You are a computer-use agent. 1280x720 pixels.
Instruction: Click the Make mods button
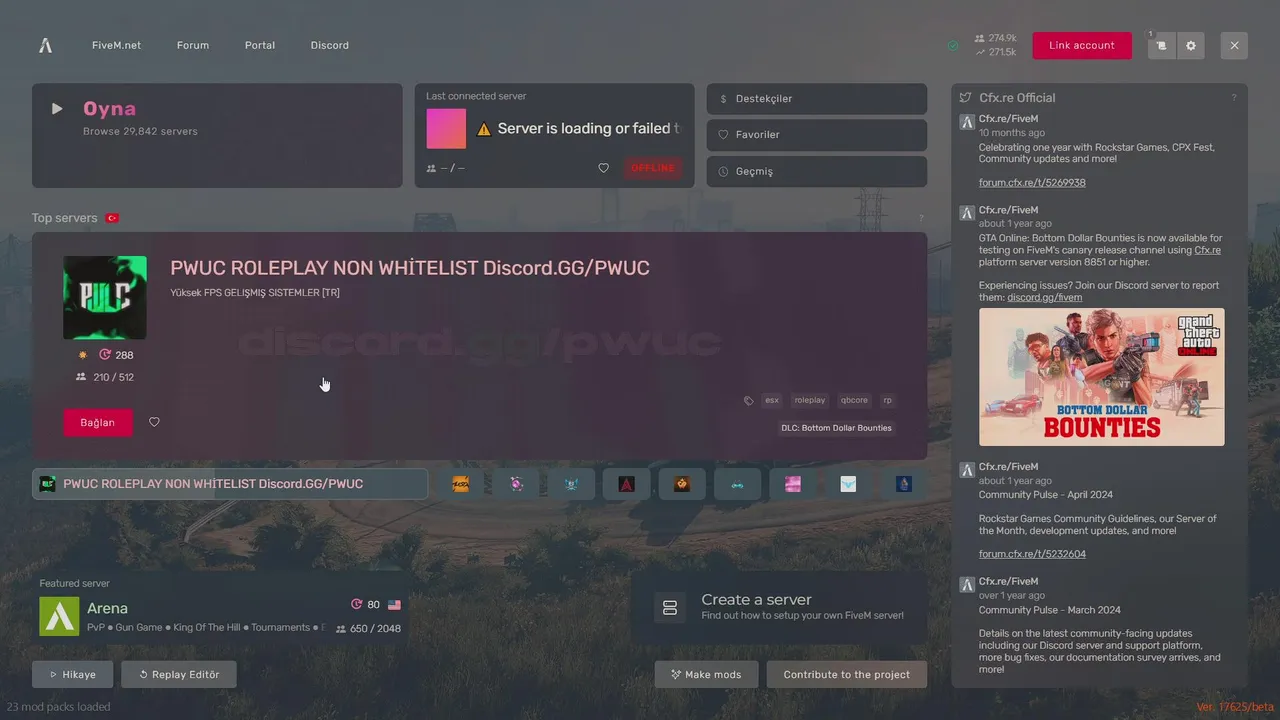[706, 675]
